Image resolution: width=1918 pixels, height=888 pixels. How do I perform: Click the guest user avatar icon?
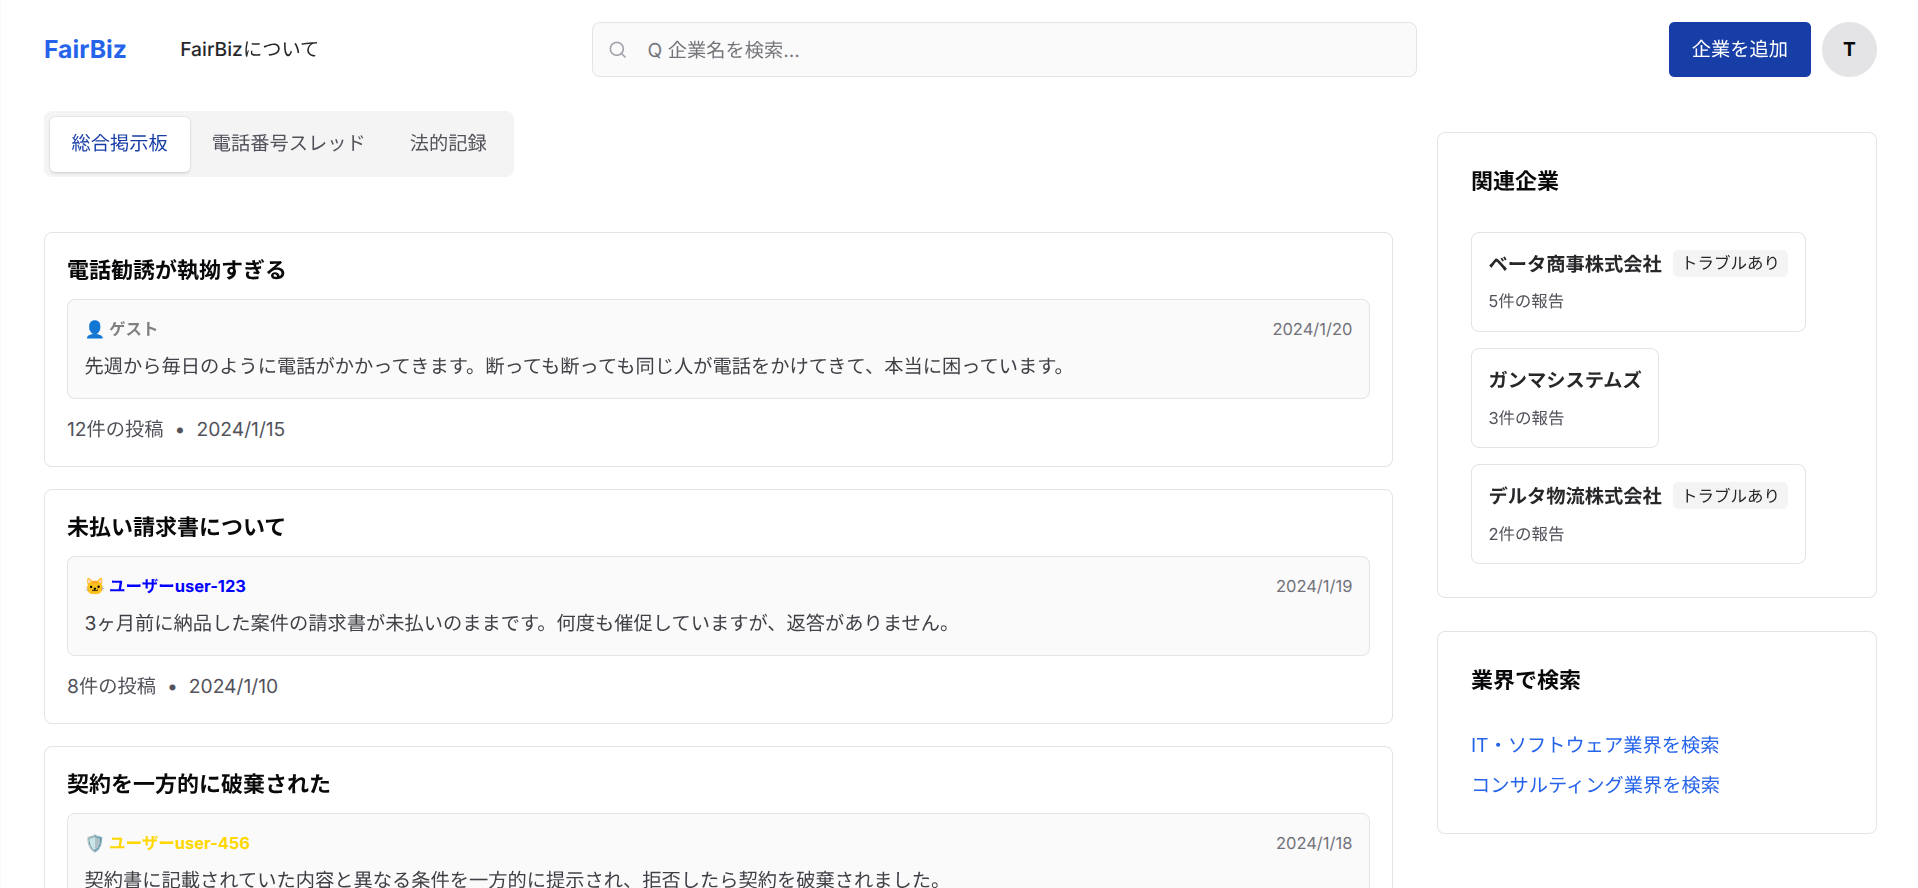[95, 329]
